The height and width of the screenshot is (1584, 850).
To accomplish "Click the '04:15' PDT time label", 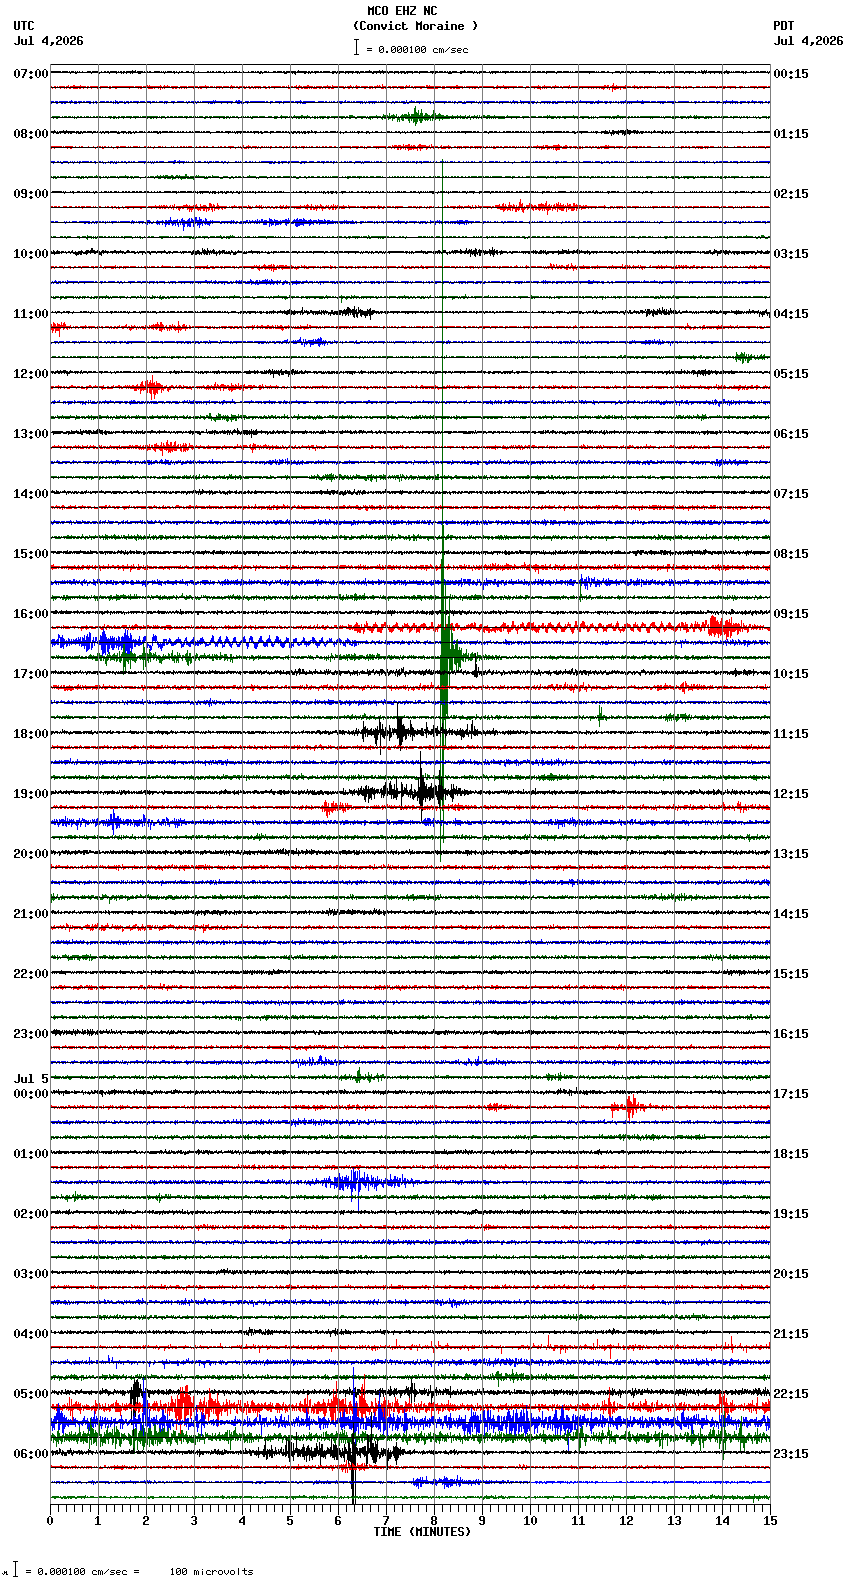I will [x=791, y=314].
